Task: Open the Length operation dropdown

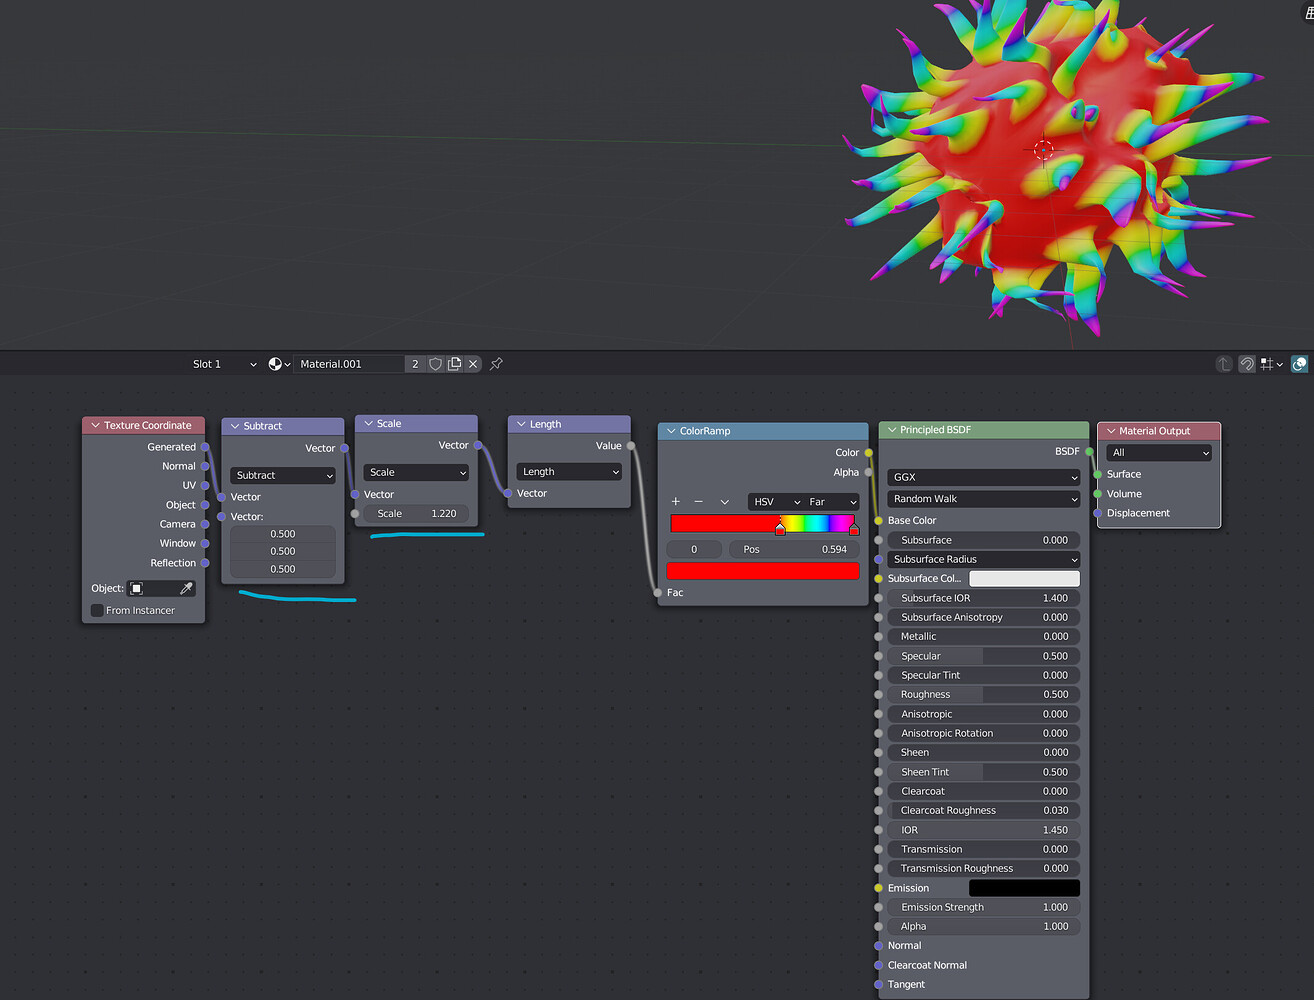Action: pos(569,471)
